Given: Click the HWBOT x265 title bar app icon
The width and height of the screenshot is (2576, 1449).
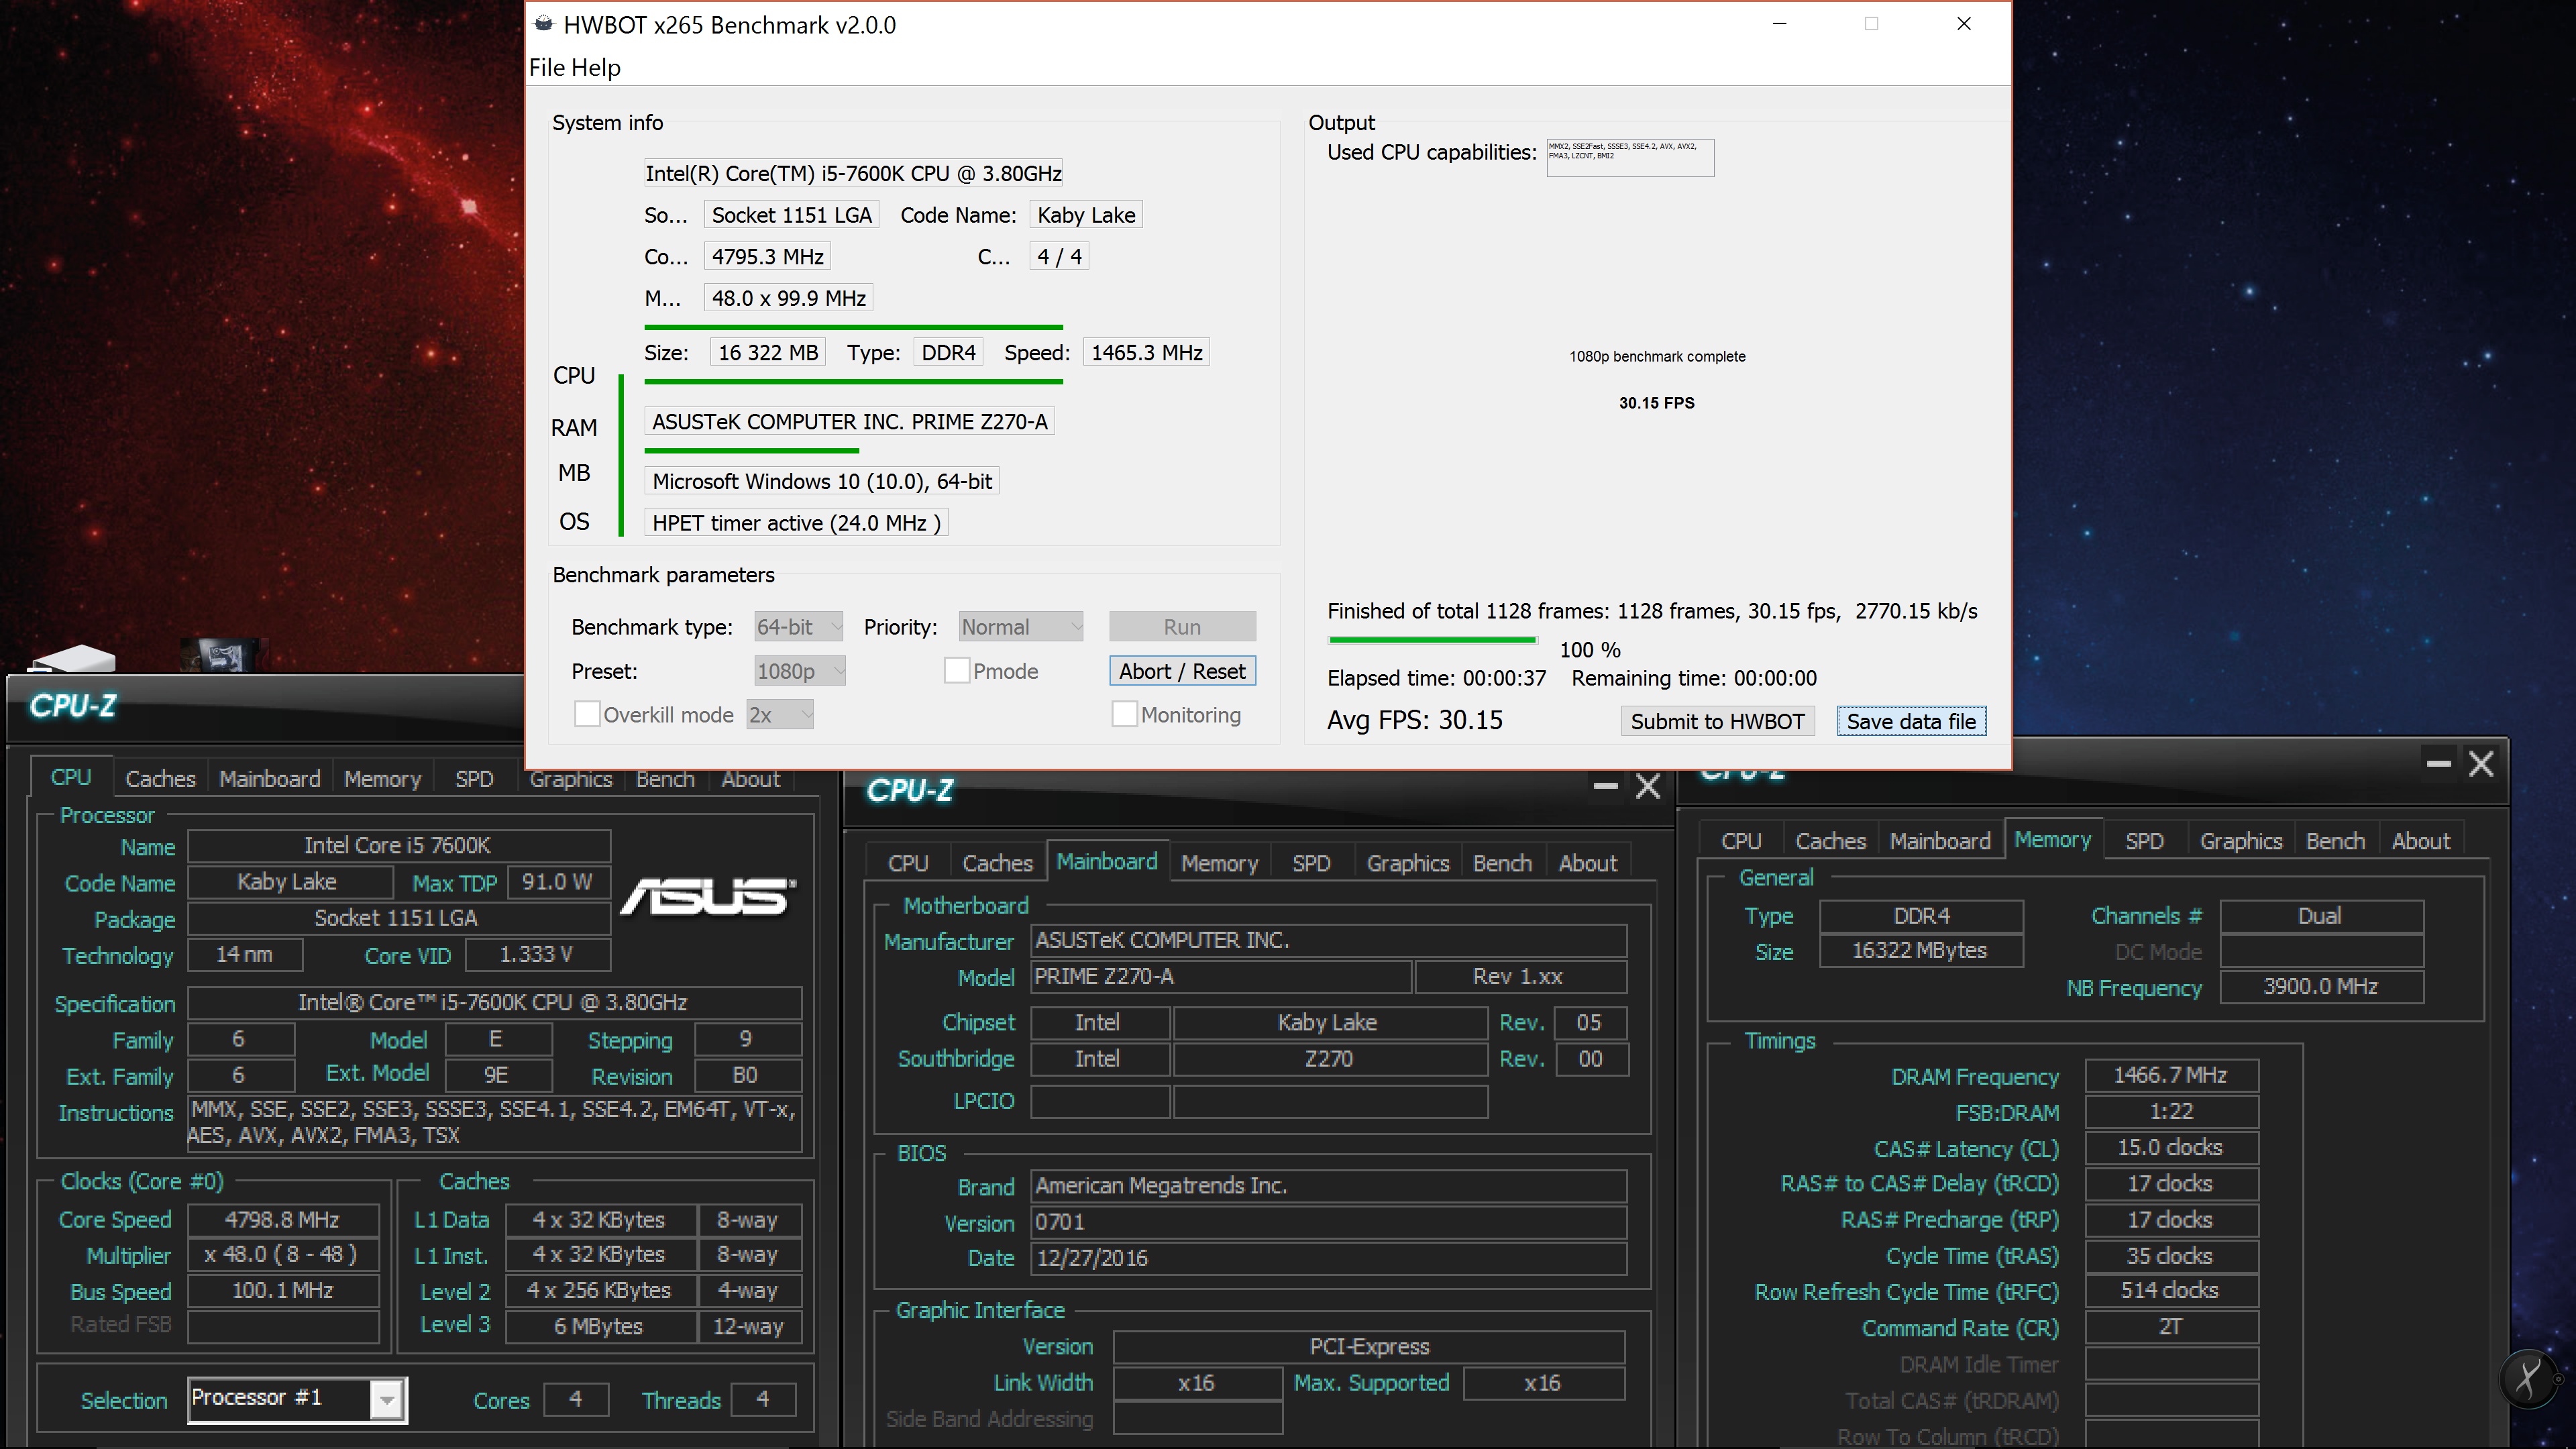Looking at the screenshot, I should click(x=543, y=24).
